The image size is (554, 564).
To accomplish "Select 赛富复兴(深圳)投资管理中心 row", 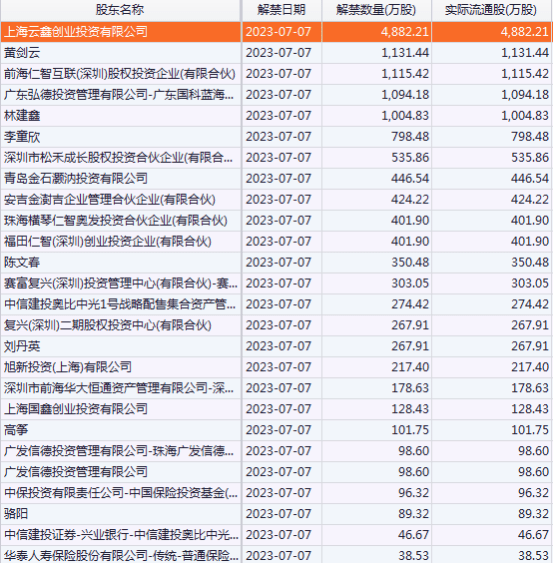I will 276,283.
